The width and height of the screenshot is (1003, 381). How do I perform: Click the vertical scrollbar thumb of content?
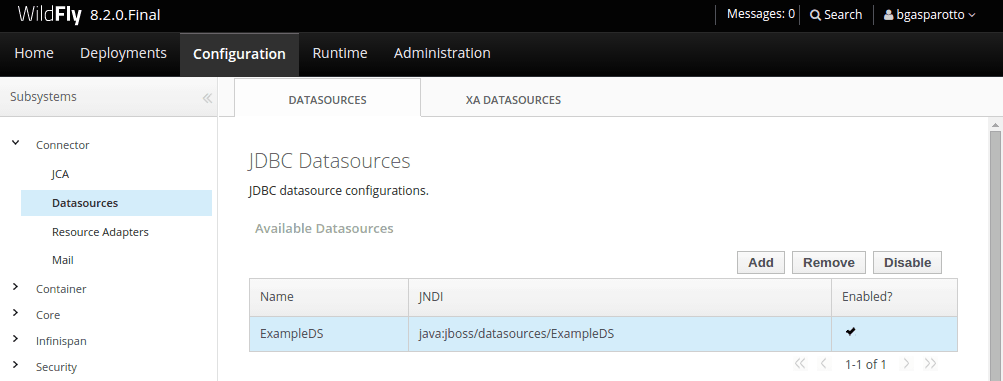click(995, 255)
